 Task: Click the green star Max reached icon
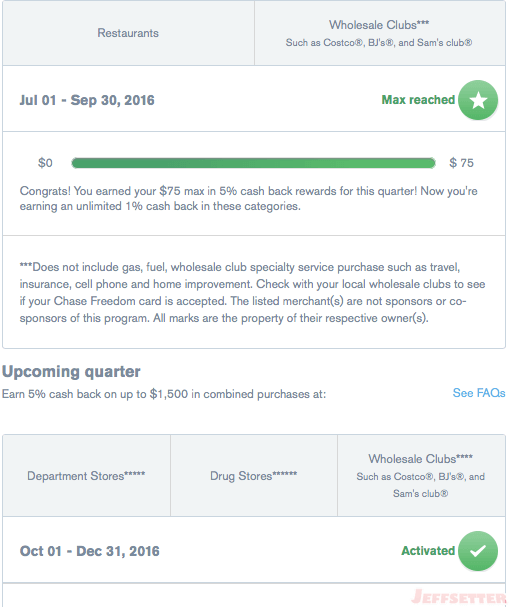[x=478, y=100]
